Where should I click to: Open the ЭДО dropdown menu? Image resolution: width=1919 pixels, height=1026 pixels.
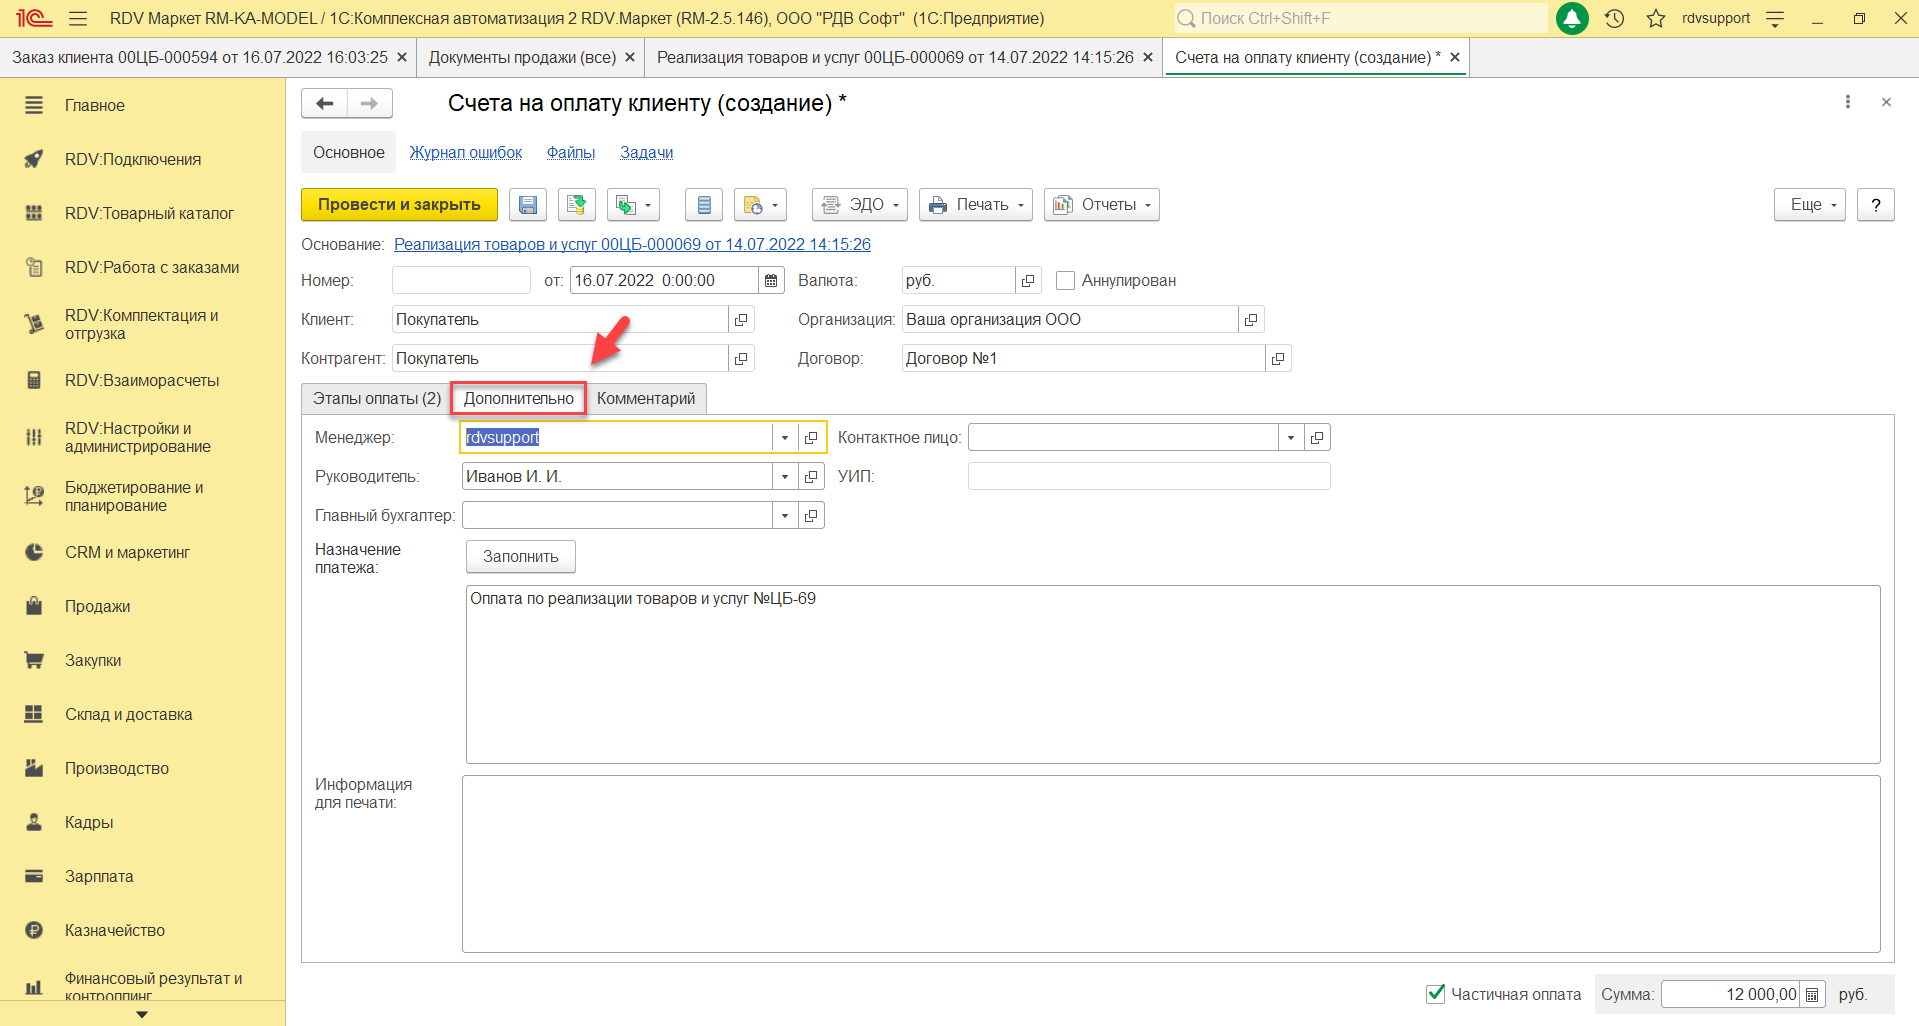[x=859, y=205]
